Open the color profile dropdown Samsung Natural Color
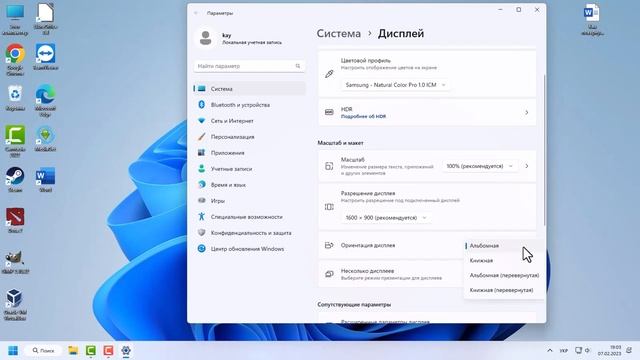 pyautogui.click(x=395, y=85)
